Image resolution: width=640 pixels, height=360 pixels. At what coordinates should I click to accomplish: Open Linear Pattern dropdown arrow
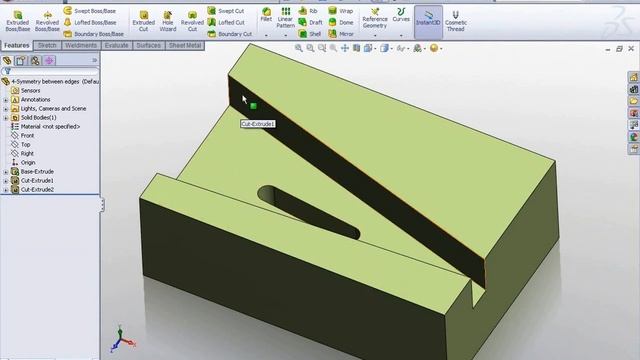coord(285,36)
